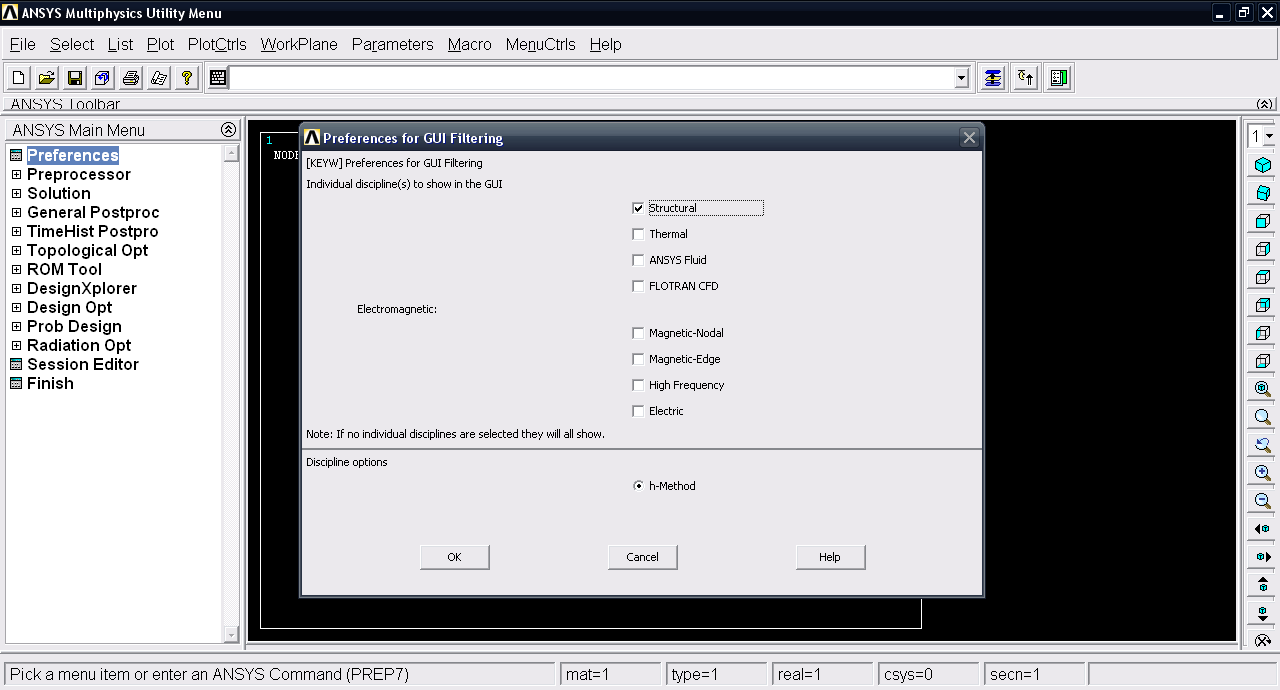Click Cancel in the Preferences dialog
Screen dimensions: 1280x690
643,557
